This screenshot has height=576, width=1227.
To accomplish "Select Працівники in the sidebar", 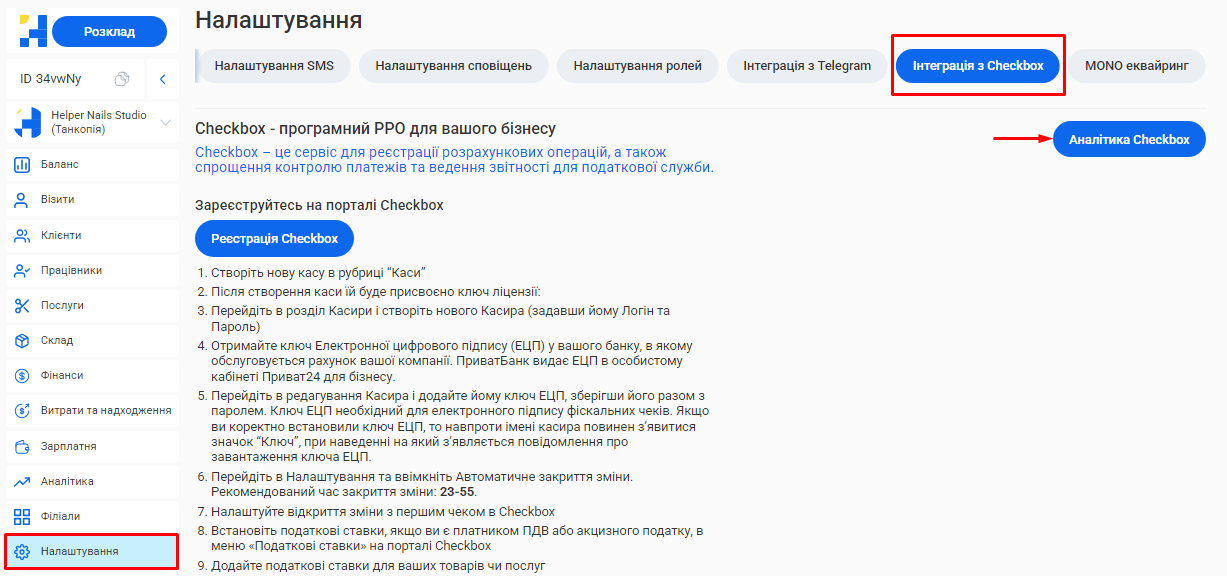I will click(71, 270).
